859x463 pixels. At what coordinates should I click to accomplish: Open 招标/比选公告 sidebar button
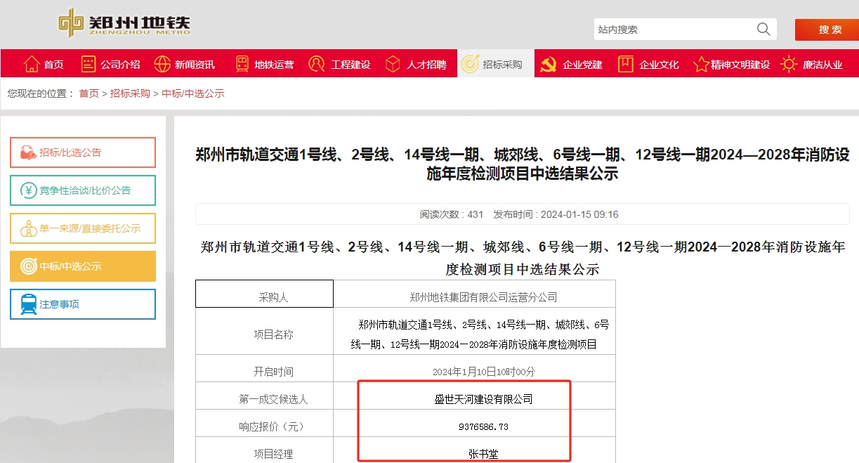(x=83, y=152)
